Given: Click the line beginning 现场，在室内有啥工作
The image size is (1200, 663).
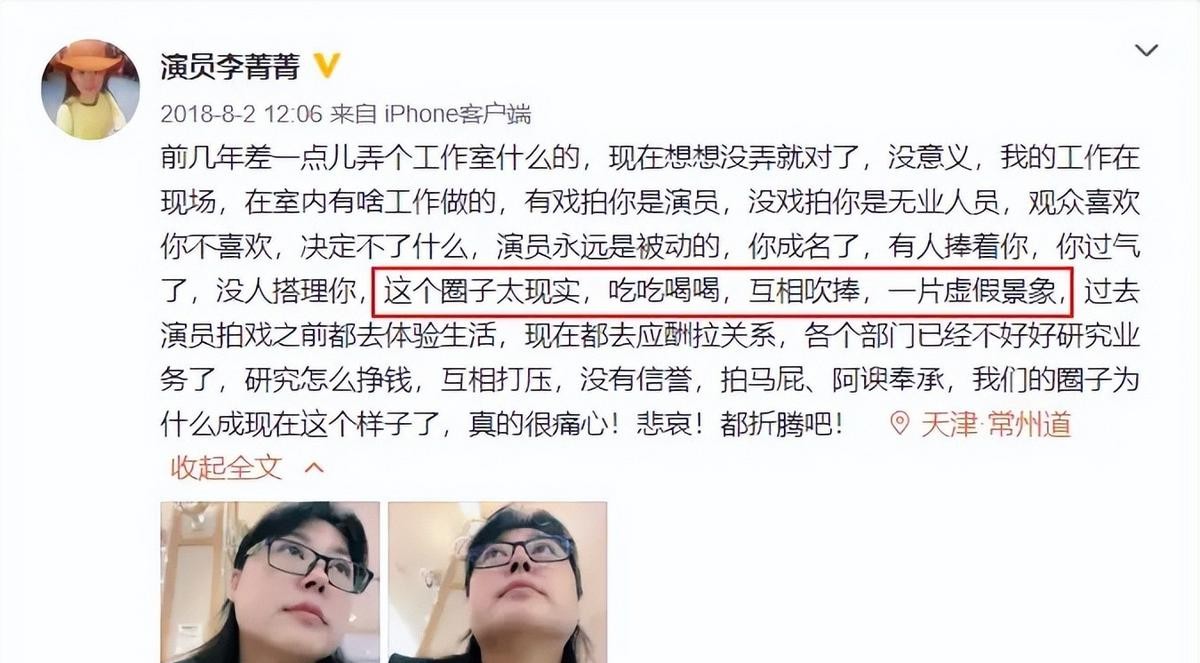Looking at the screenshot, I should point(650,202).
